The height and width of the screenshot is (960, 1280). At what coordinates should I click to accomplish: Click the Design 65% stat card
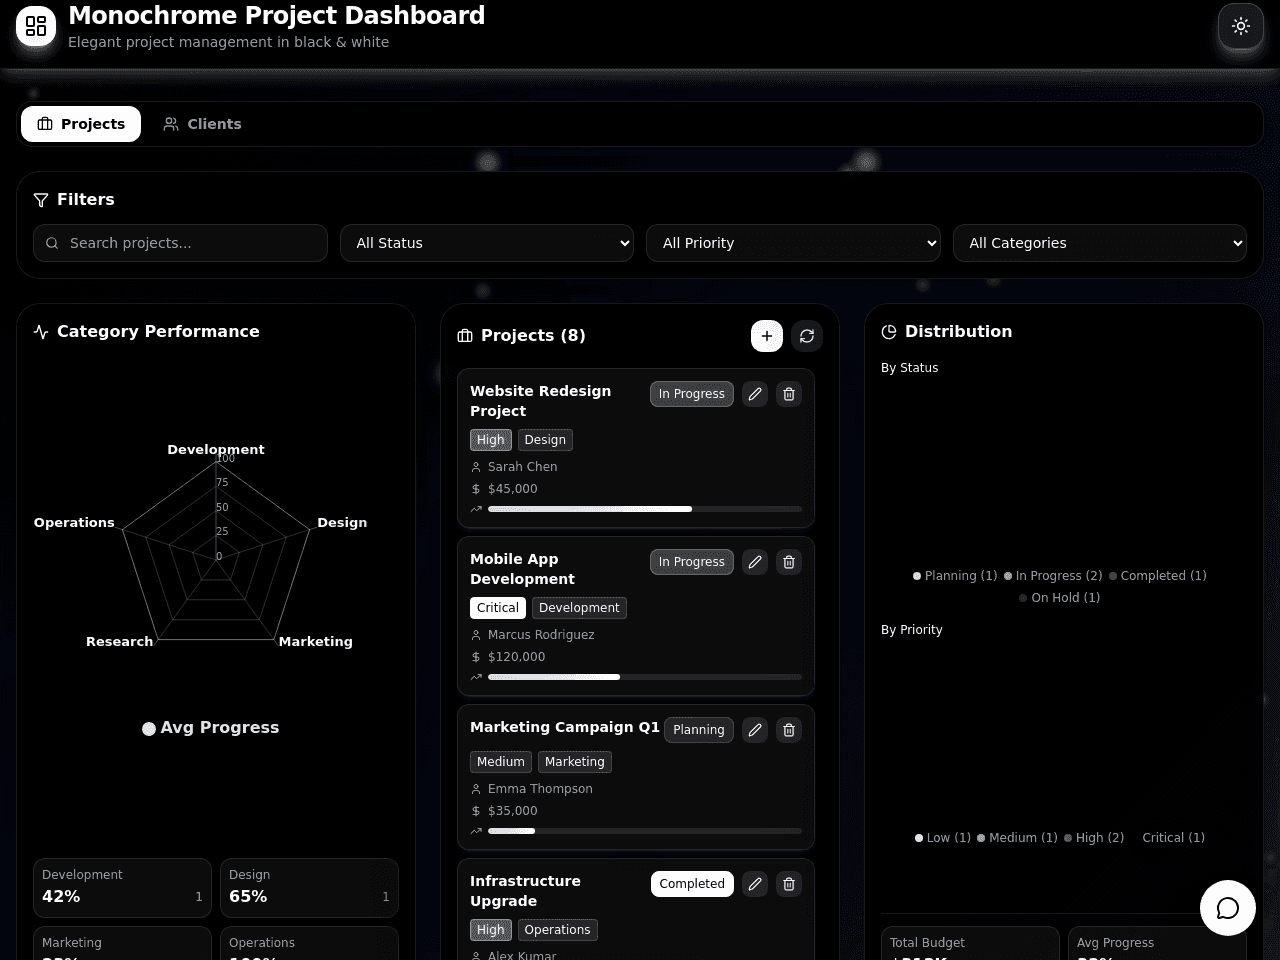pyautogui.click(x=309, y=888)
